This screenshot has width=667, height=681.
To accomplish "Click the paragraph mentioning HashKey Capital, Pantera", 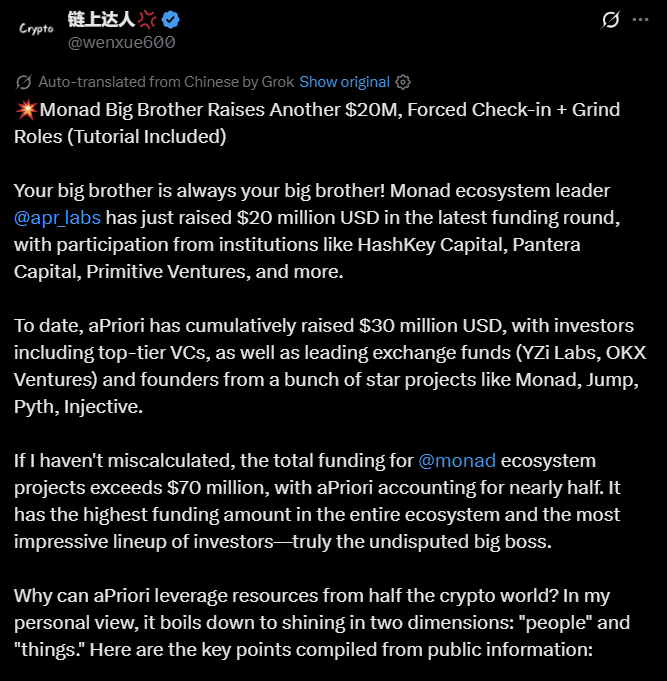I will click(300, 244).
